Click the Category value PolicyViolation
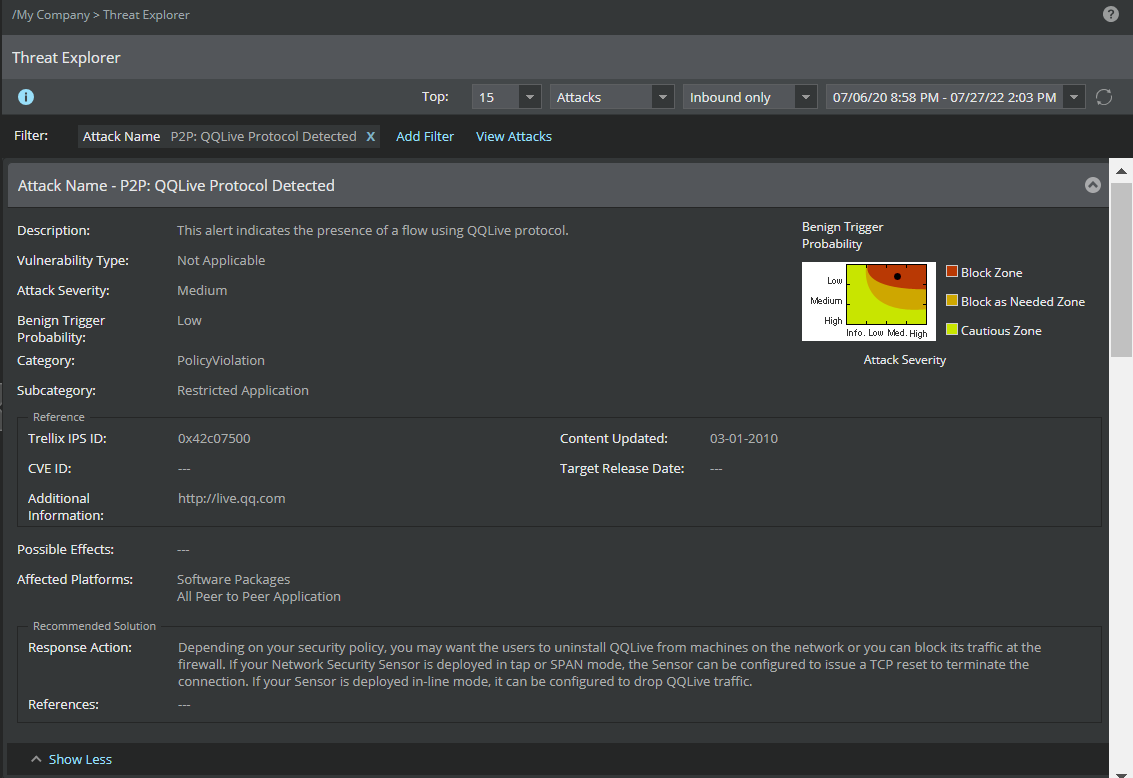The height and width of the screenshot is (778, 1133). pyautogui.click(x=220, y=360)
